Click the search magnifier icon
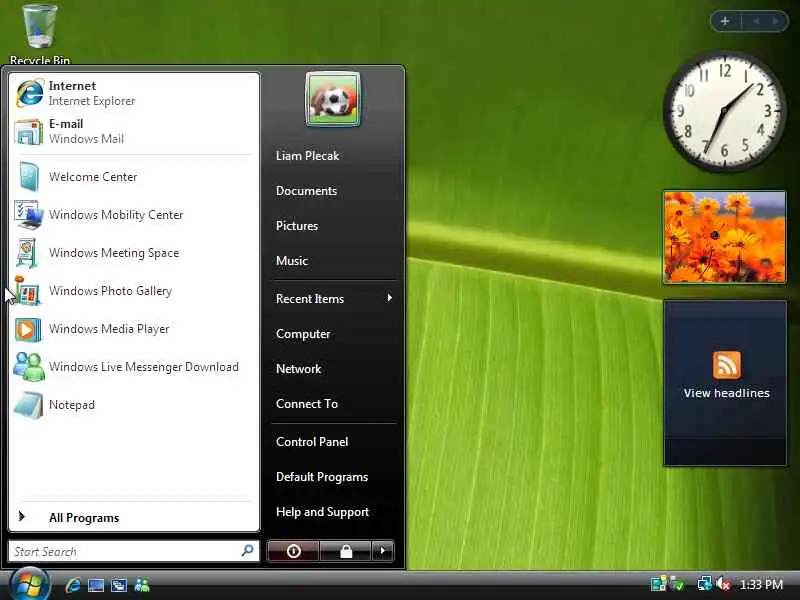This screenshot has height=600, width=800. click(x=247, y=551)
